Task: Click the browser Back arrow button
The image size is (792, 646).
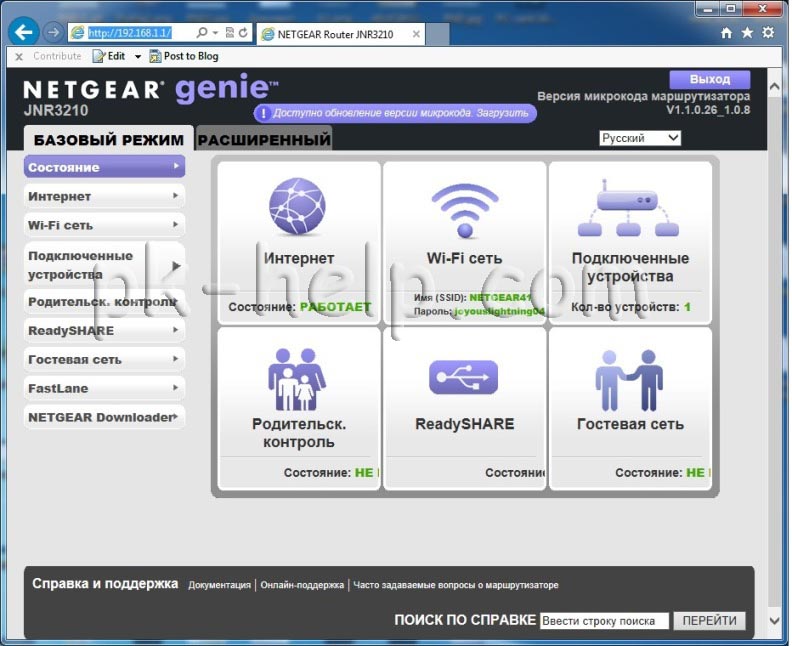Action: pyautogui.click(x=23, y=32)
